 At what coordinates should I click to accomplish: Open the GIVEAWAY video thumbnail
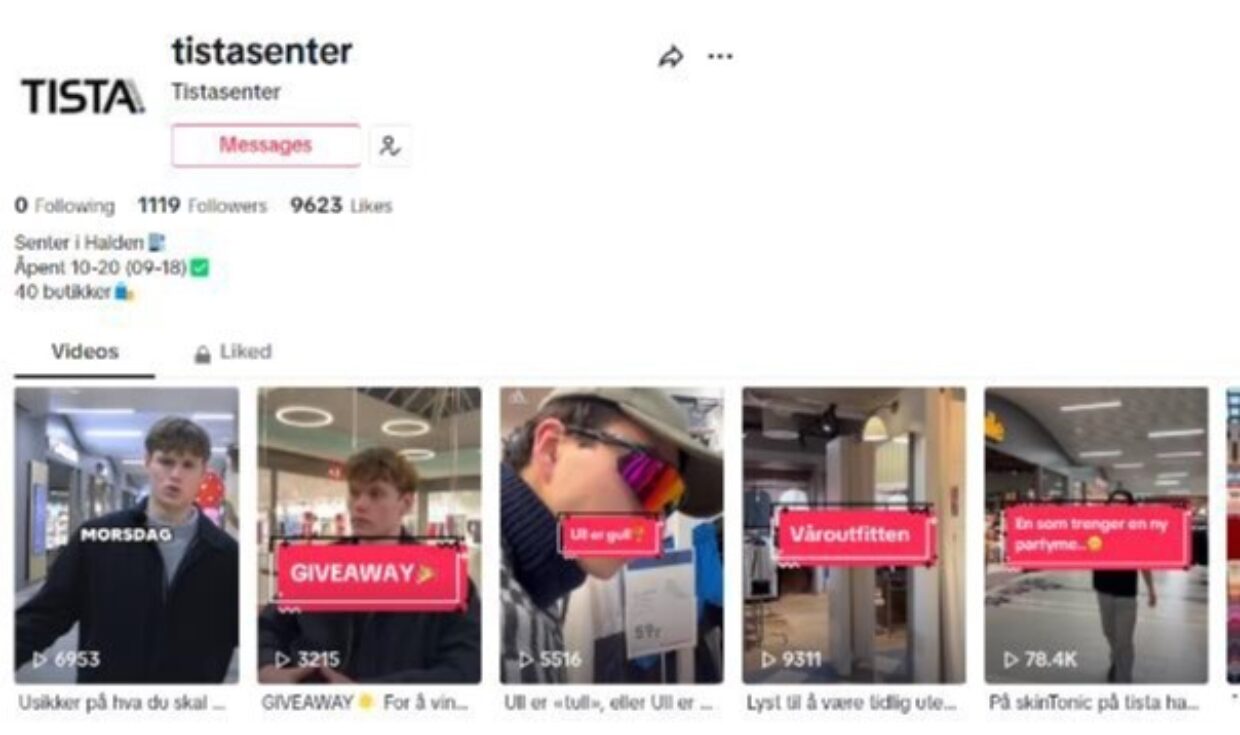click(x=369, y=535)
